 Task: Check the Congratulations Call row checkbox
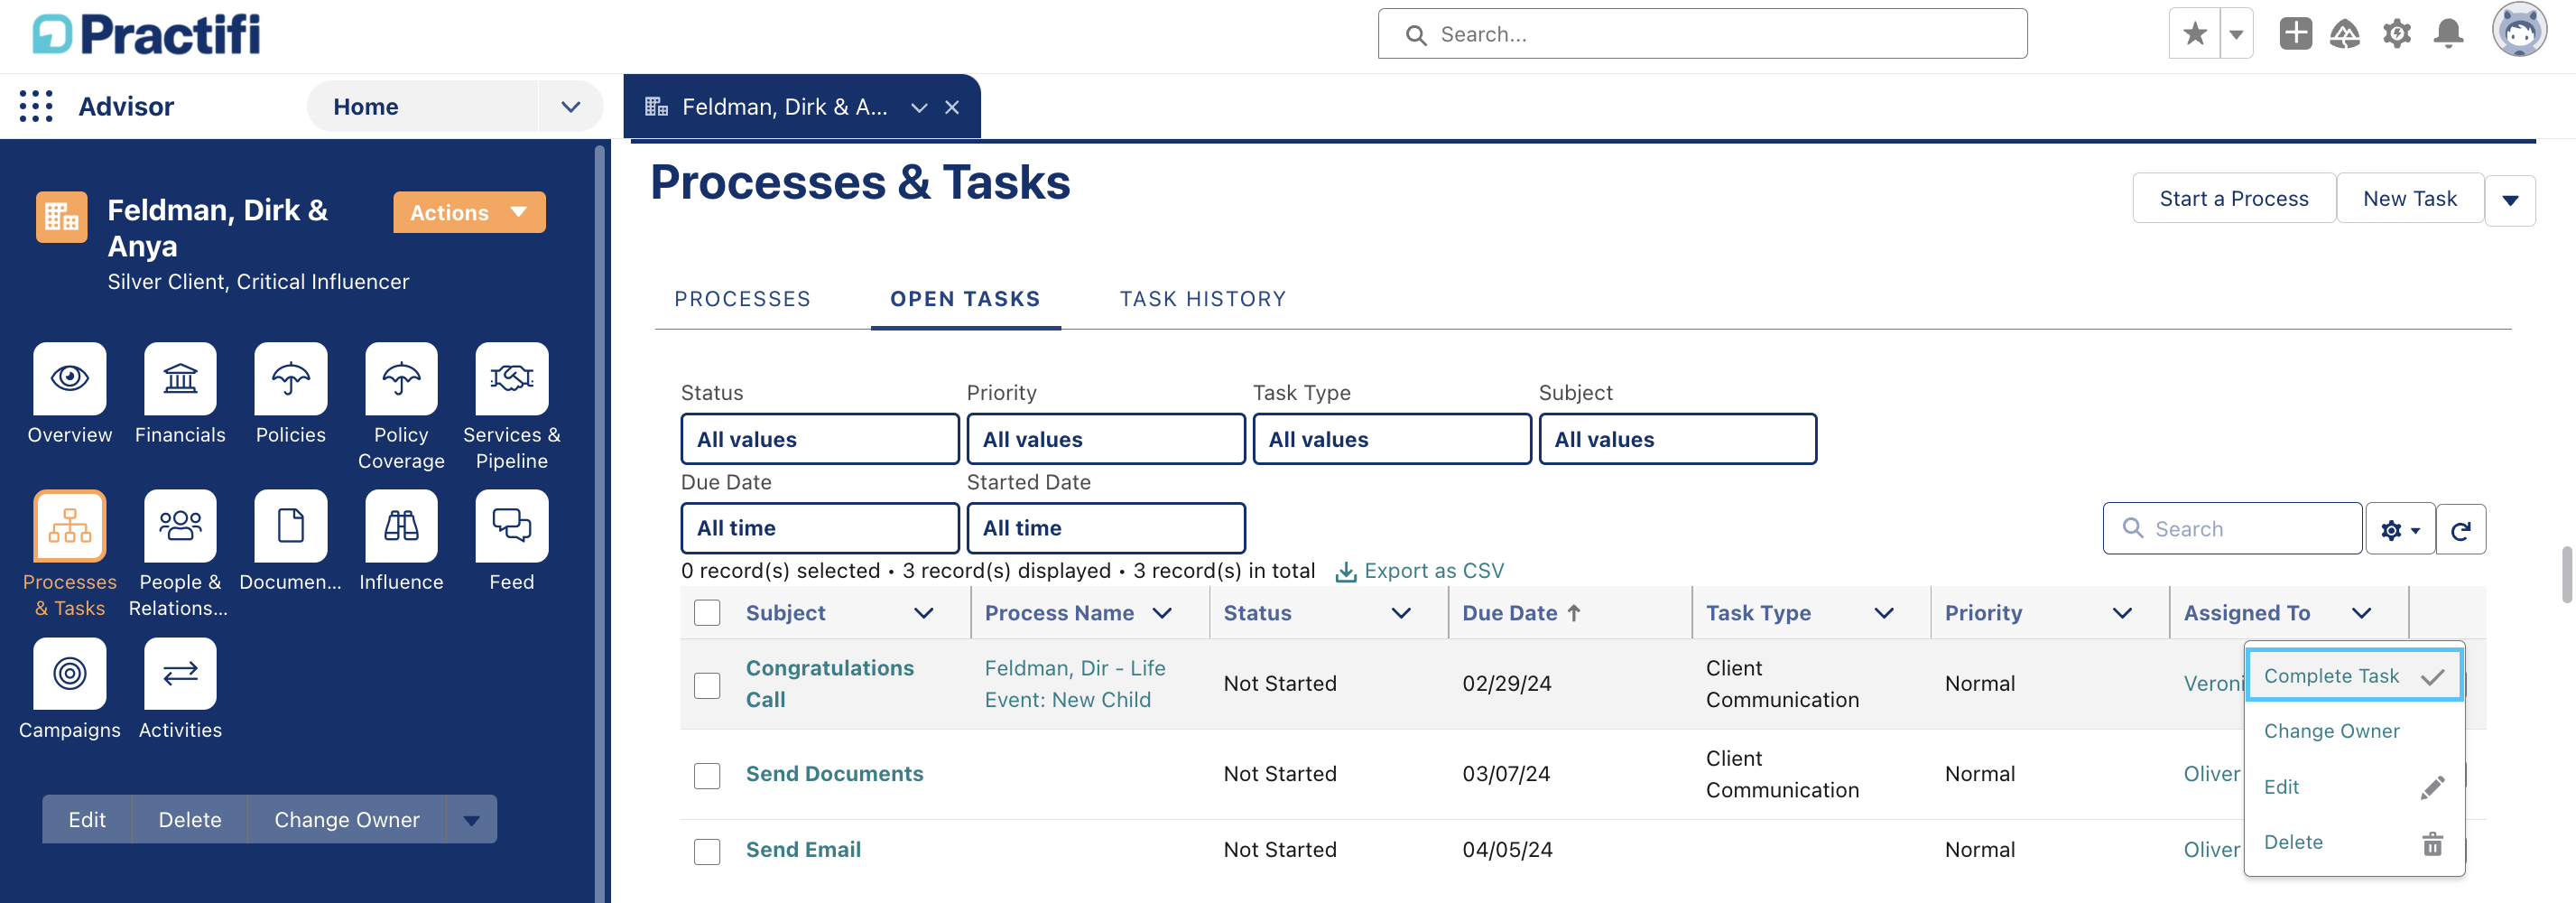(707, 685)
